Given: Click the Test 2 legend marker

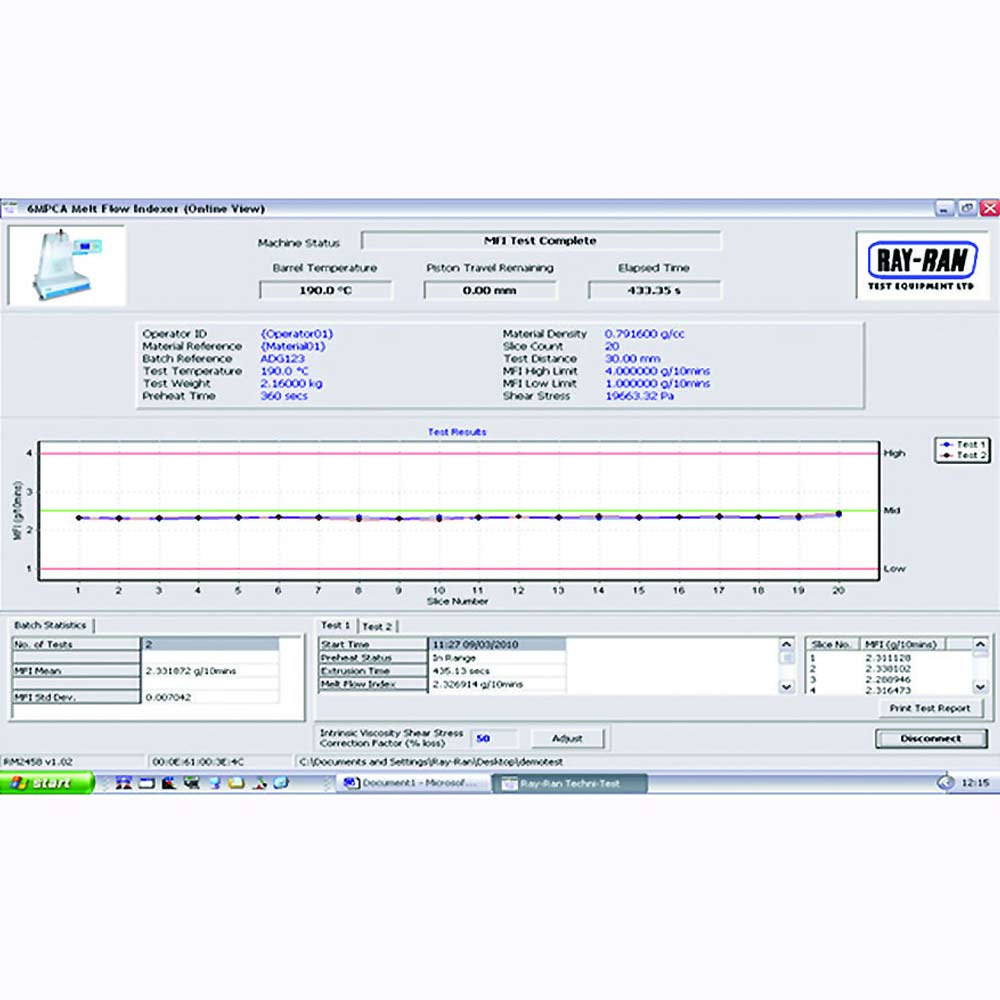Looking at the screenshot, I should pos(945,456).
